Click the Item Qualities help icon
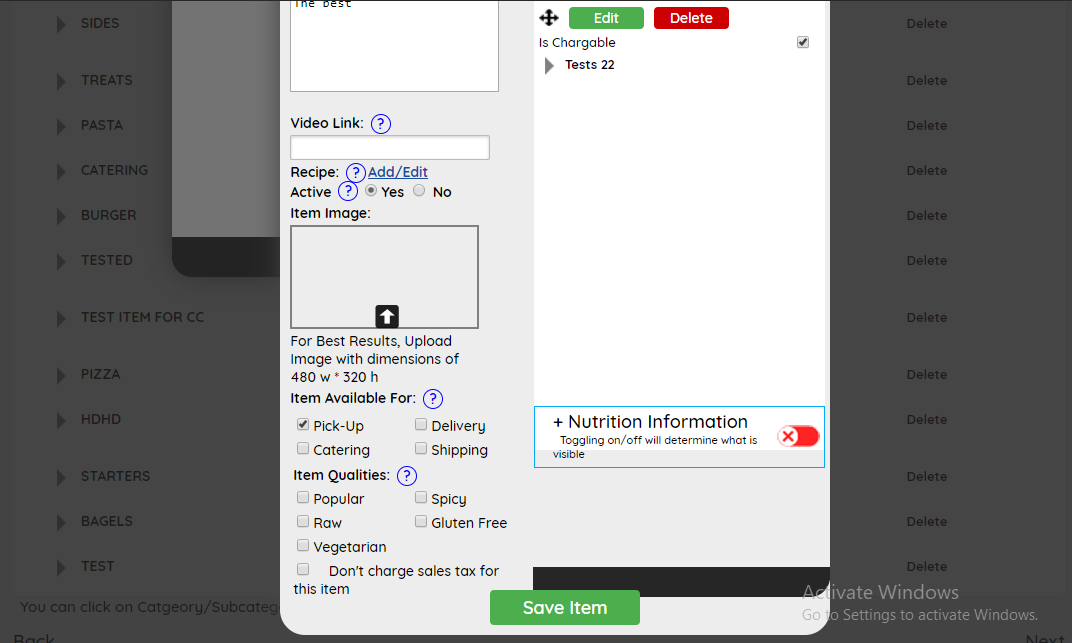 pyautogui.click(x=407, y=476)
